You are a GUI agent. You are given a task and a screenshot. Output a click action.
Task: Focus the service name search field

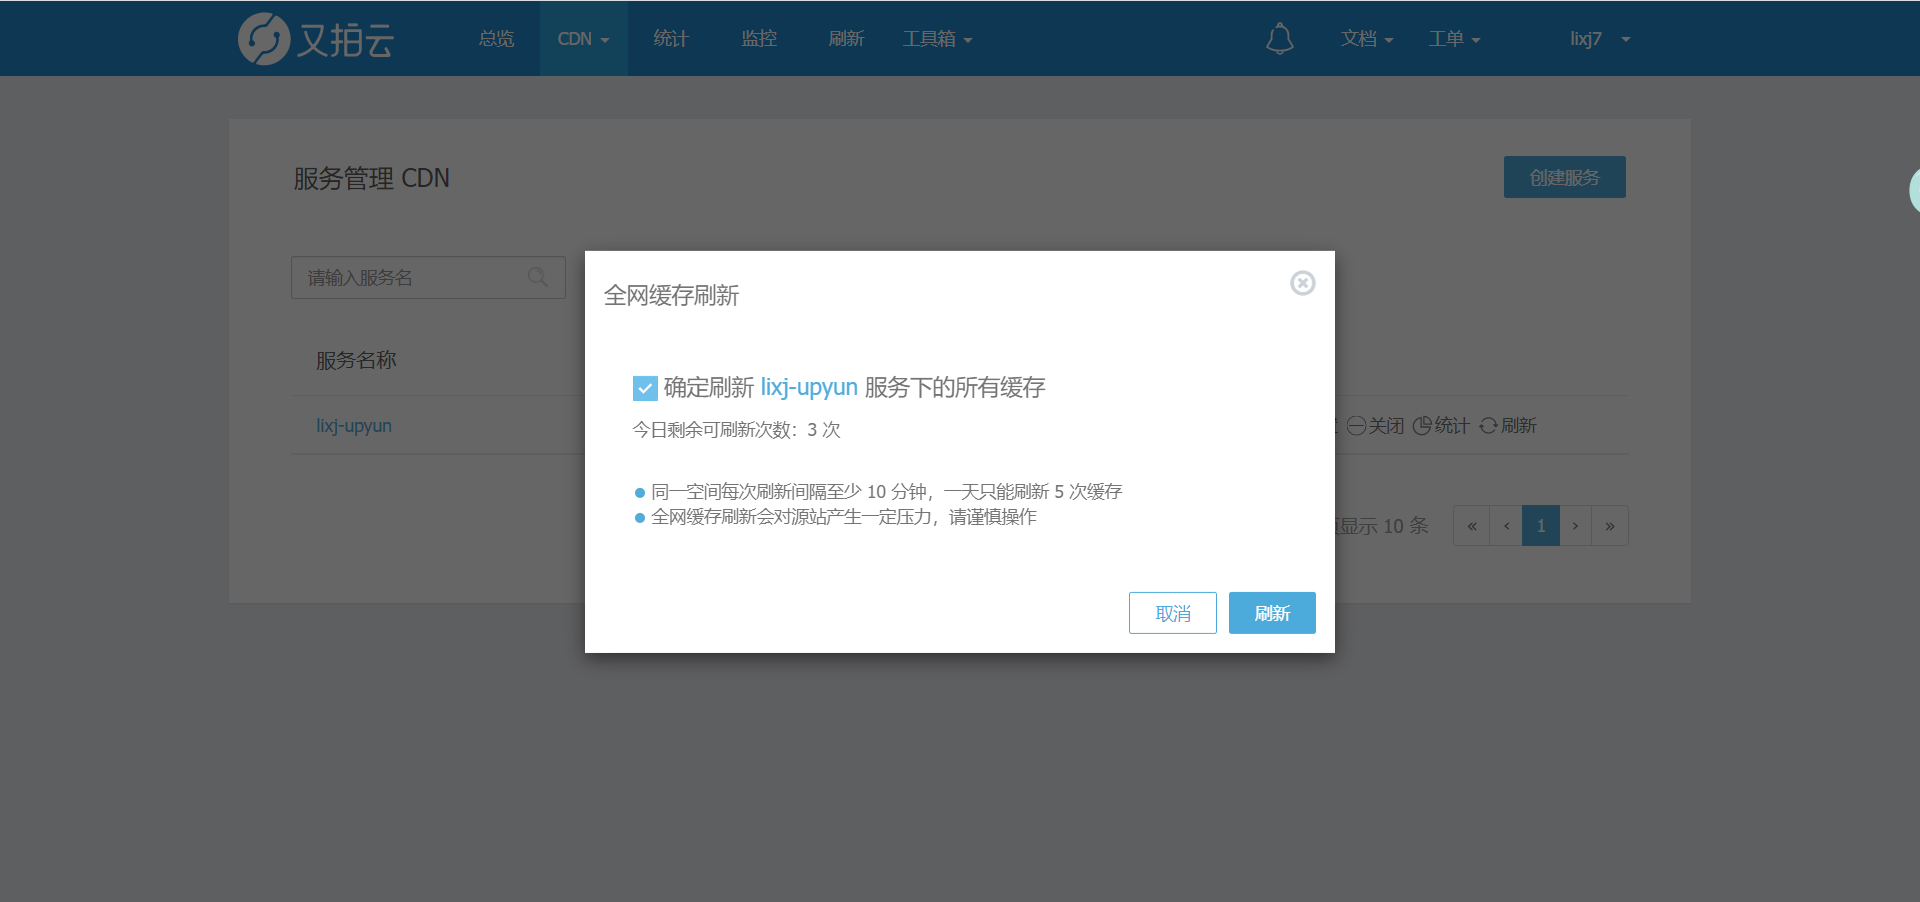point(415,277)
